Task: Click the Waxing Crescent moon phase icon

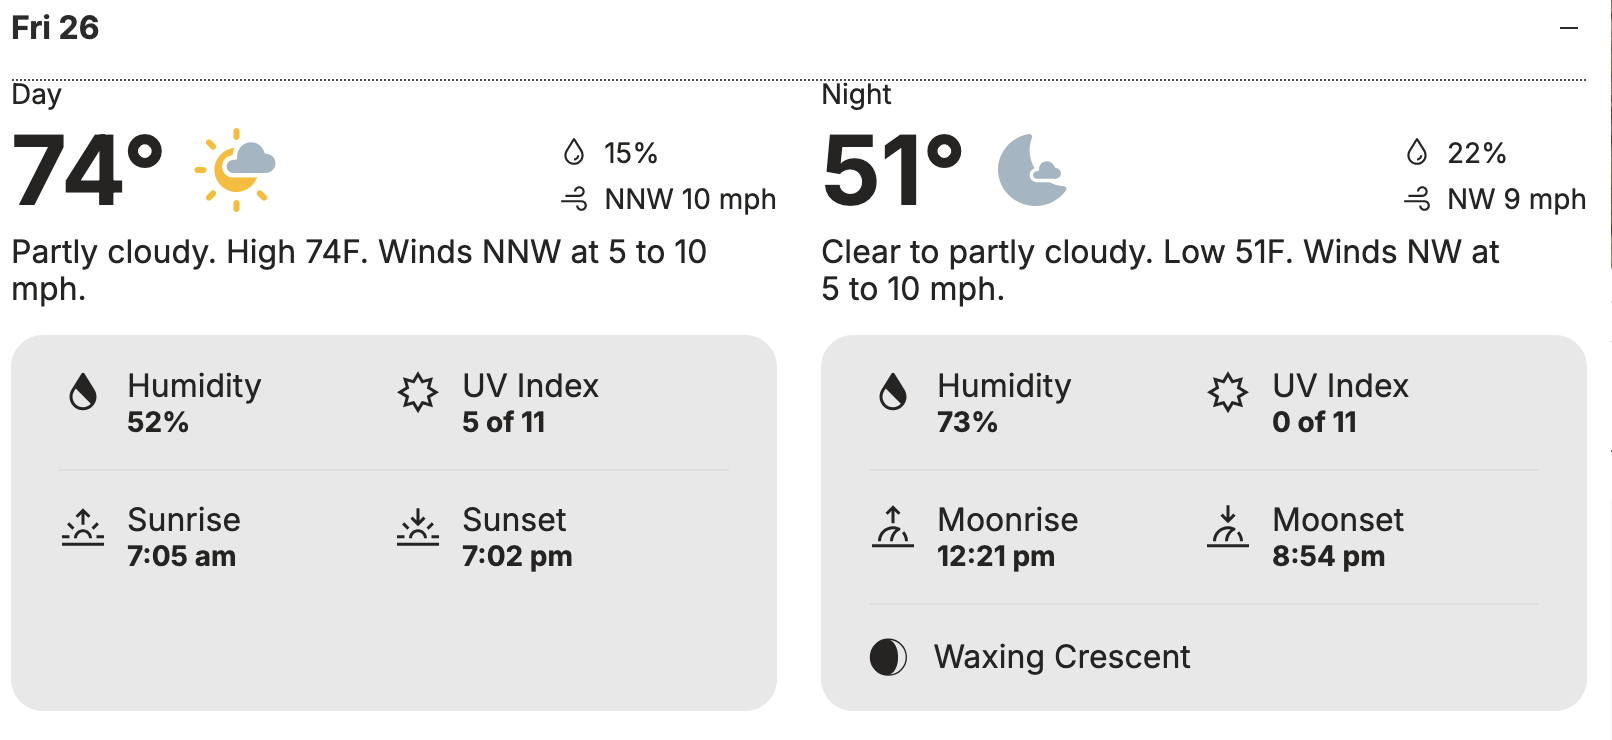Action: coord(888,657)
